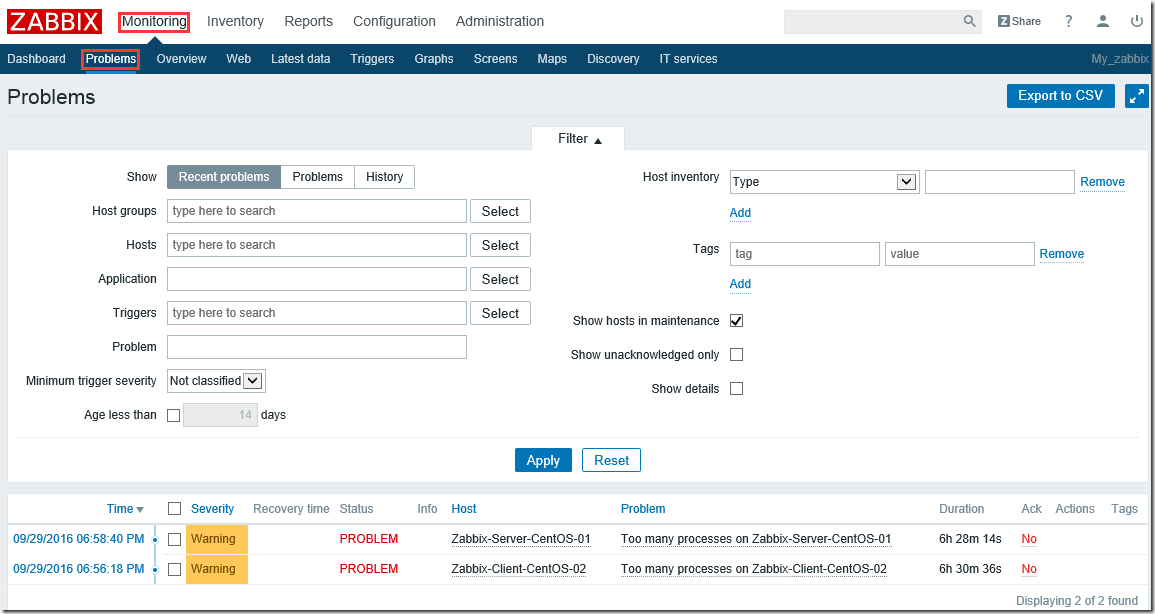This screenshot has height=614, width=1155.
Task: Toggle fullscreen mode icon
Action: [1137, 96]
